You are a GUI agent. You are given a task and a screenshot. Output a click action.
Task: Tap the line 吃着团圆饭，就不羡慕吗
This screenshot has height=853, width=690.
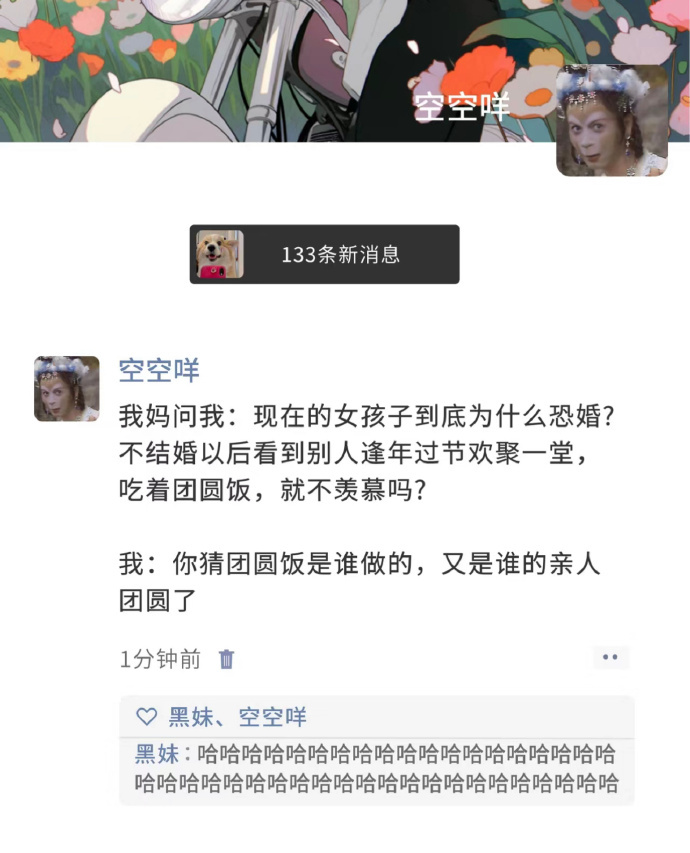click(x=272, y=490)
